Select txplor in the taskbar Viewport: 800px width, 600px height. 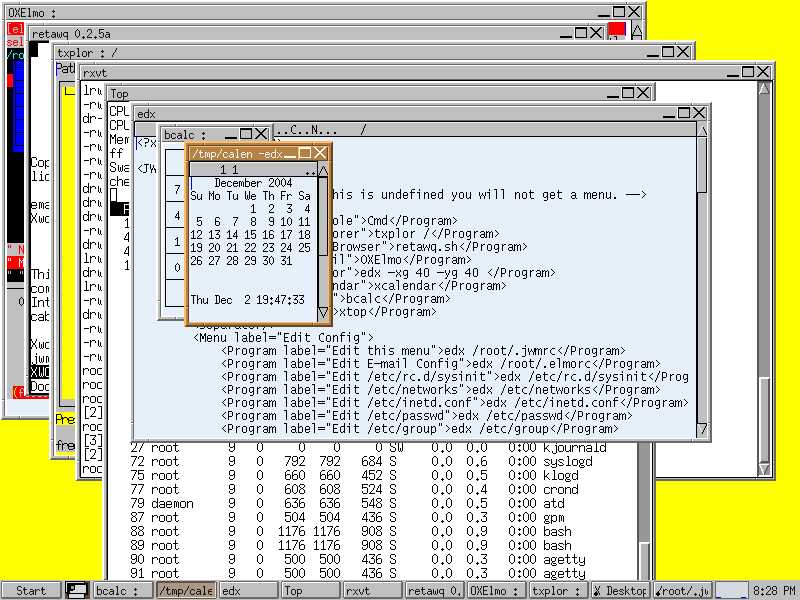pyautogui.click(x=556, y=590)
